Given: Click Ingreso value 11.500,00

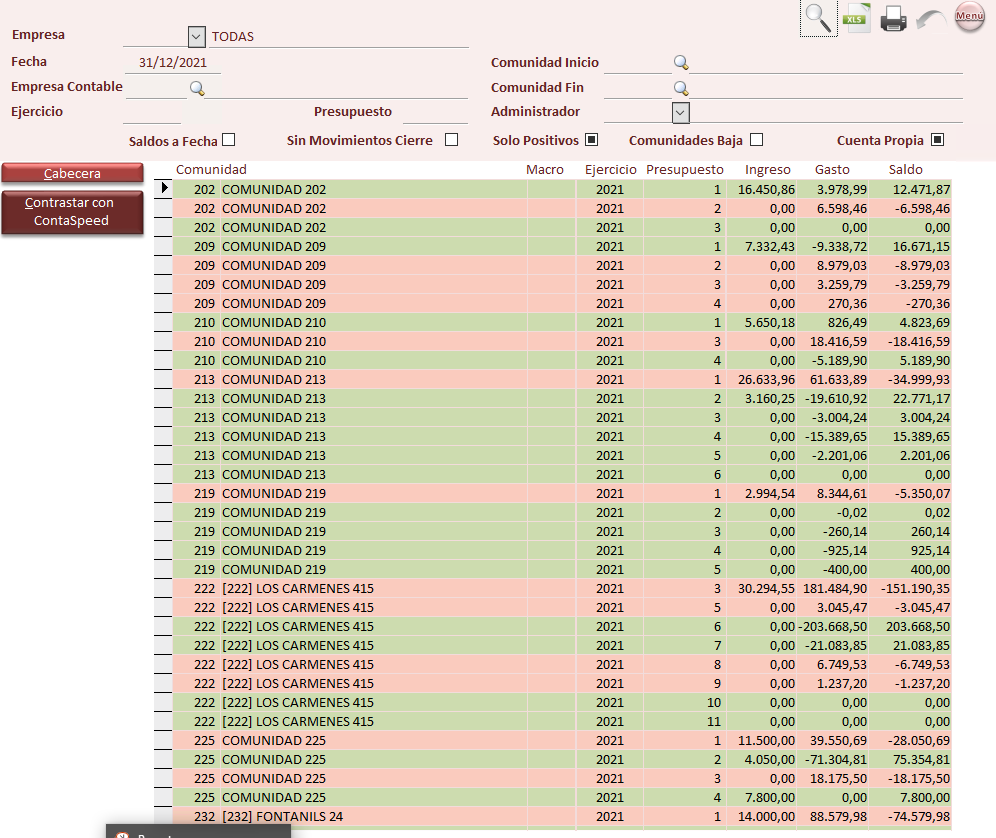Looking at the screenshot, I should (766, 741).
